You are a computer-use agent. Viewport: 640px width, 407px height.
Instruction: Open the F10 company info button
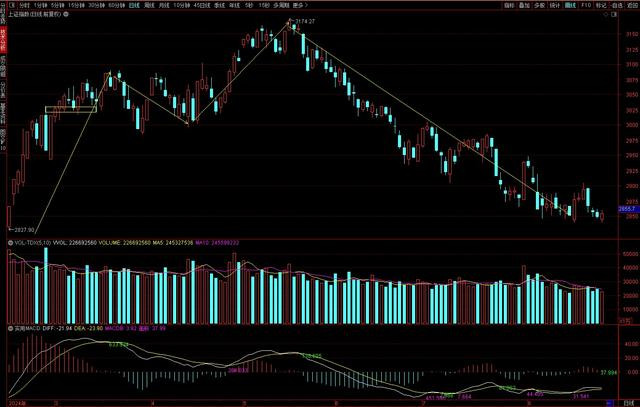click(586, 5)
